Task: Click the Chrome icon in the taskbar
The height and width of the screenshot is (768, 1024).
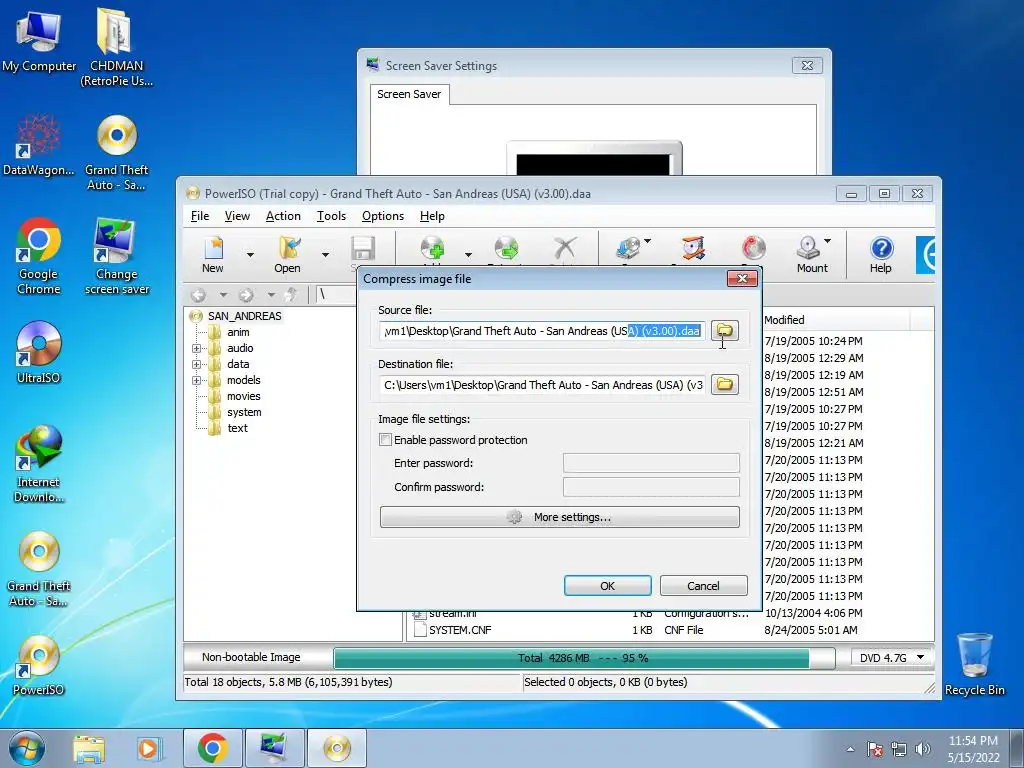Action: (213, 748)
